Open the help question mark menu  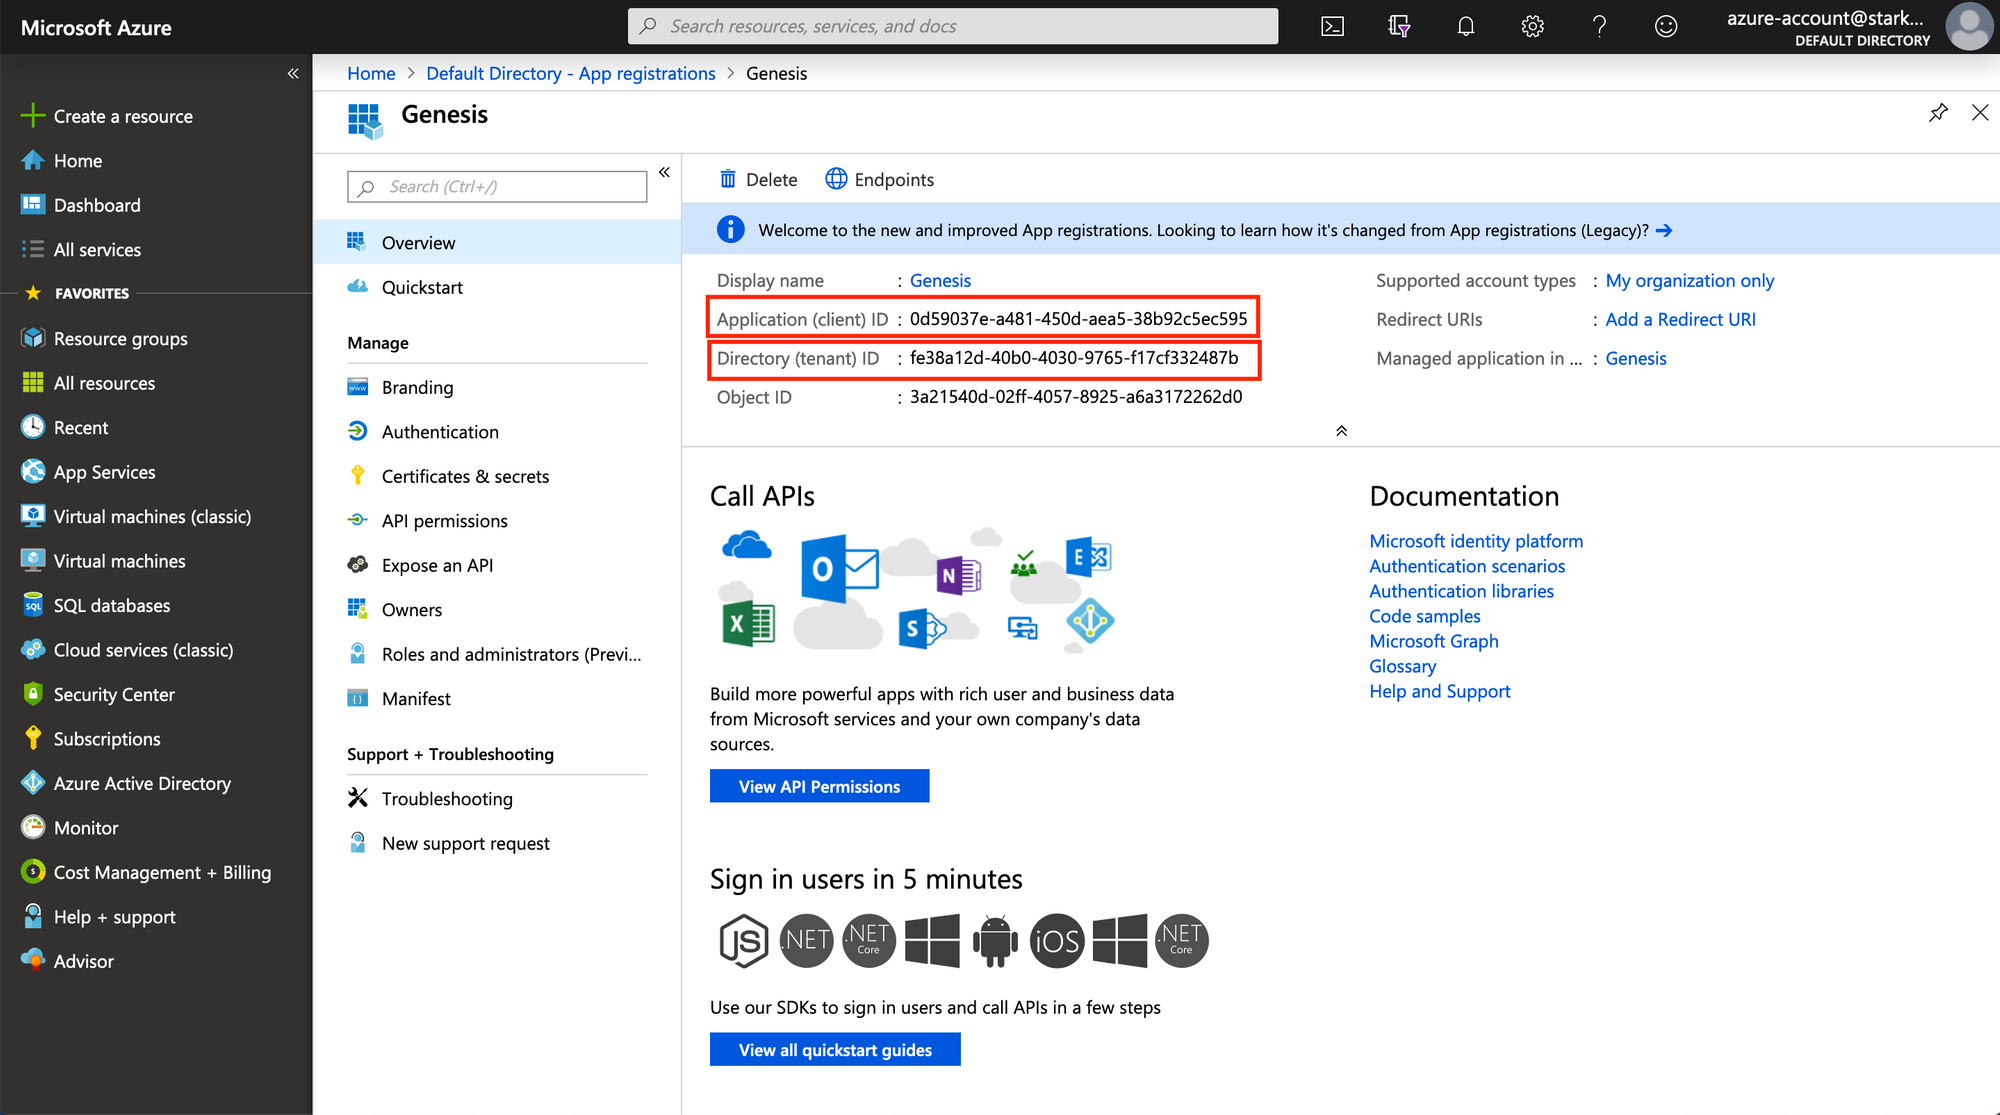(x=1599, y=26)
